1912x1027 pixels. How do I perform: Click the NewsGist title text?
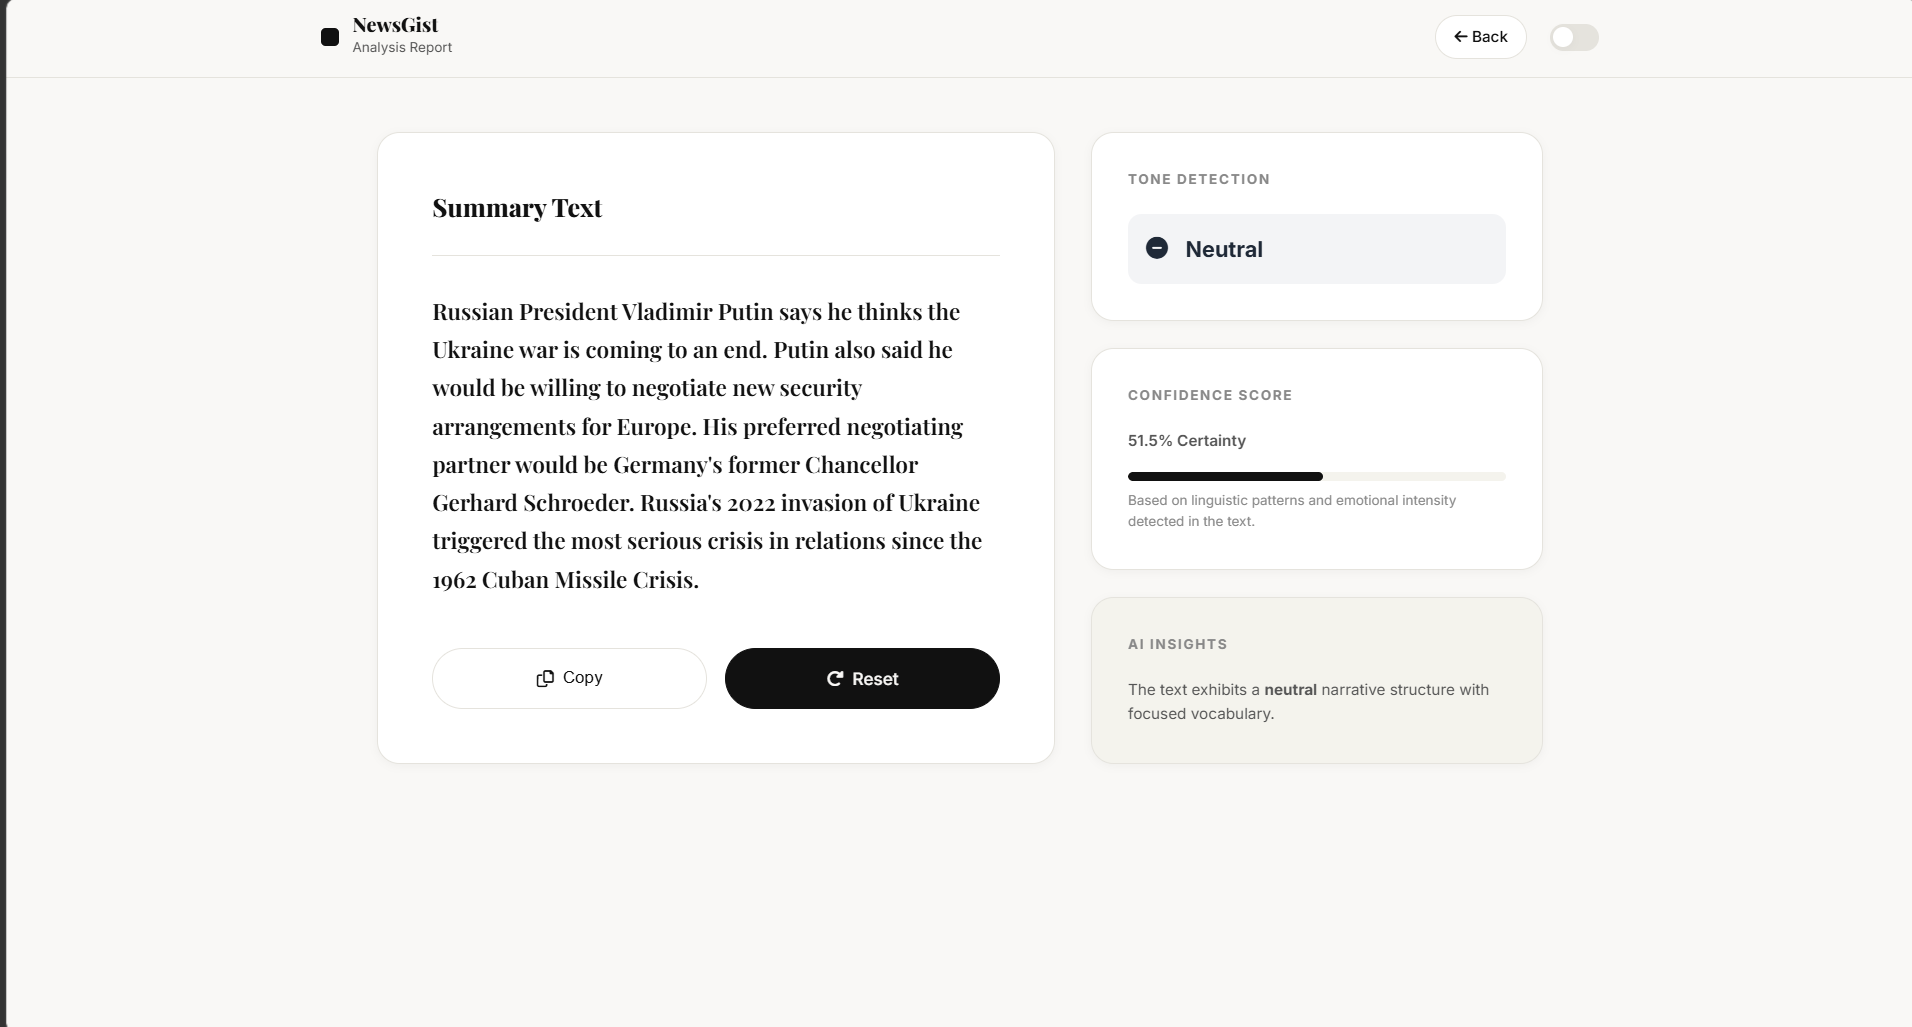click(x=395, y=25)
